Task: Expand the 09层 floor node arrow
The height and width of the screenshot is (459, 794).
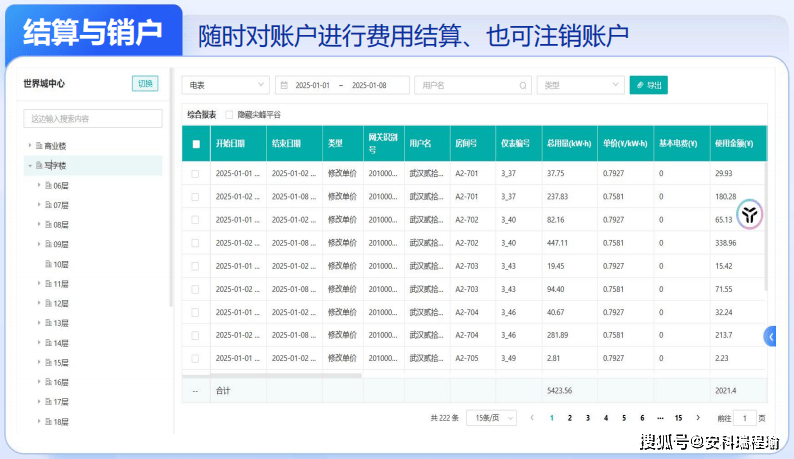Action: [39, 244]
